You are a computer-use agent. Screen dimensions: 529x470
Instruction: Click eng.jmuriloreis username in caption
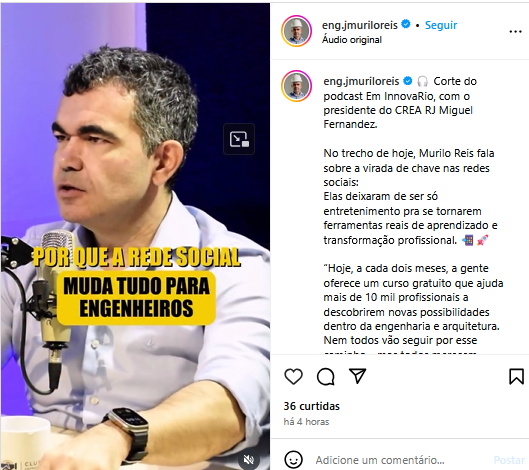click(x=361, y=81)
